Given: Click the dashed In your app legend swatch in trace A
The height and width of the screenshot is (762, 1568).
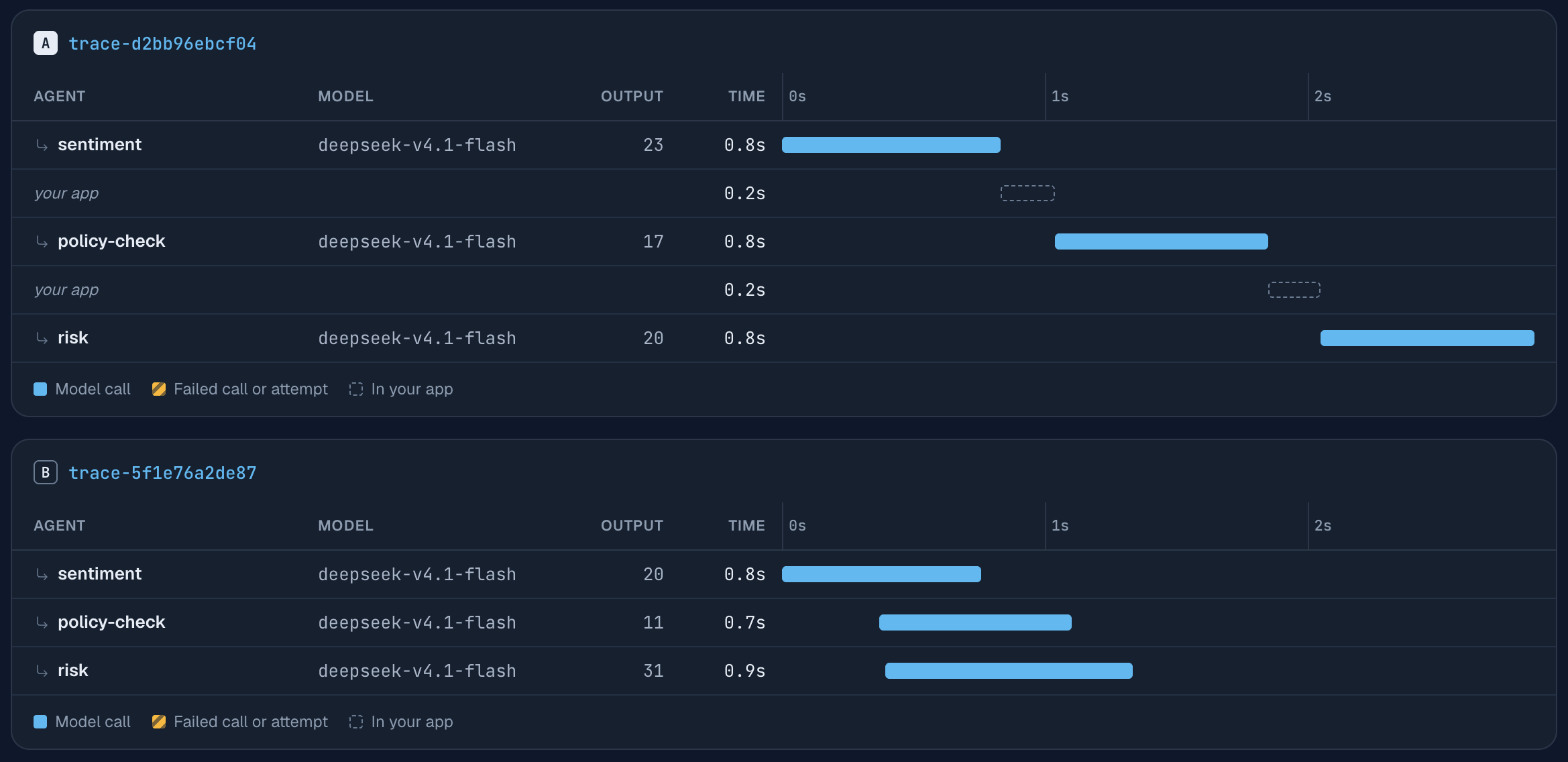Looking at the screenshot, I should [x=356, y=389].
